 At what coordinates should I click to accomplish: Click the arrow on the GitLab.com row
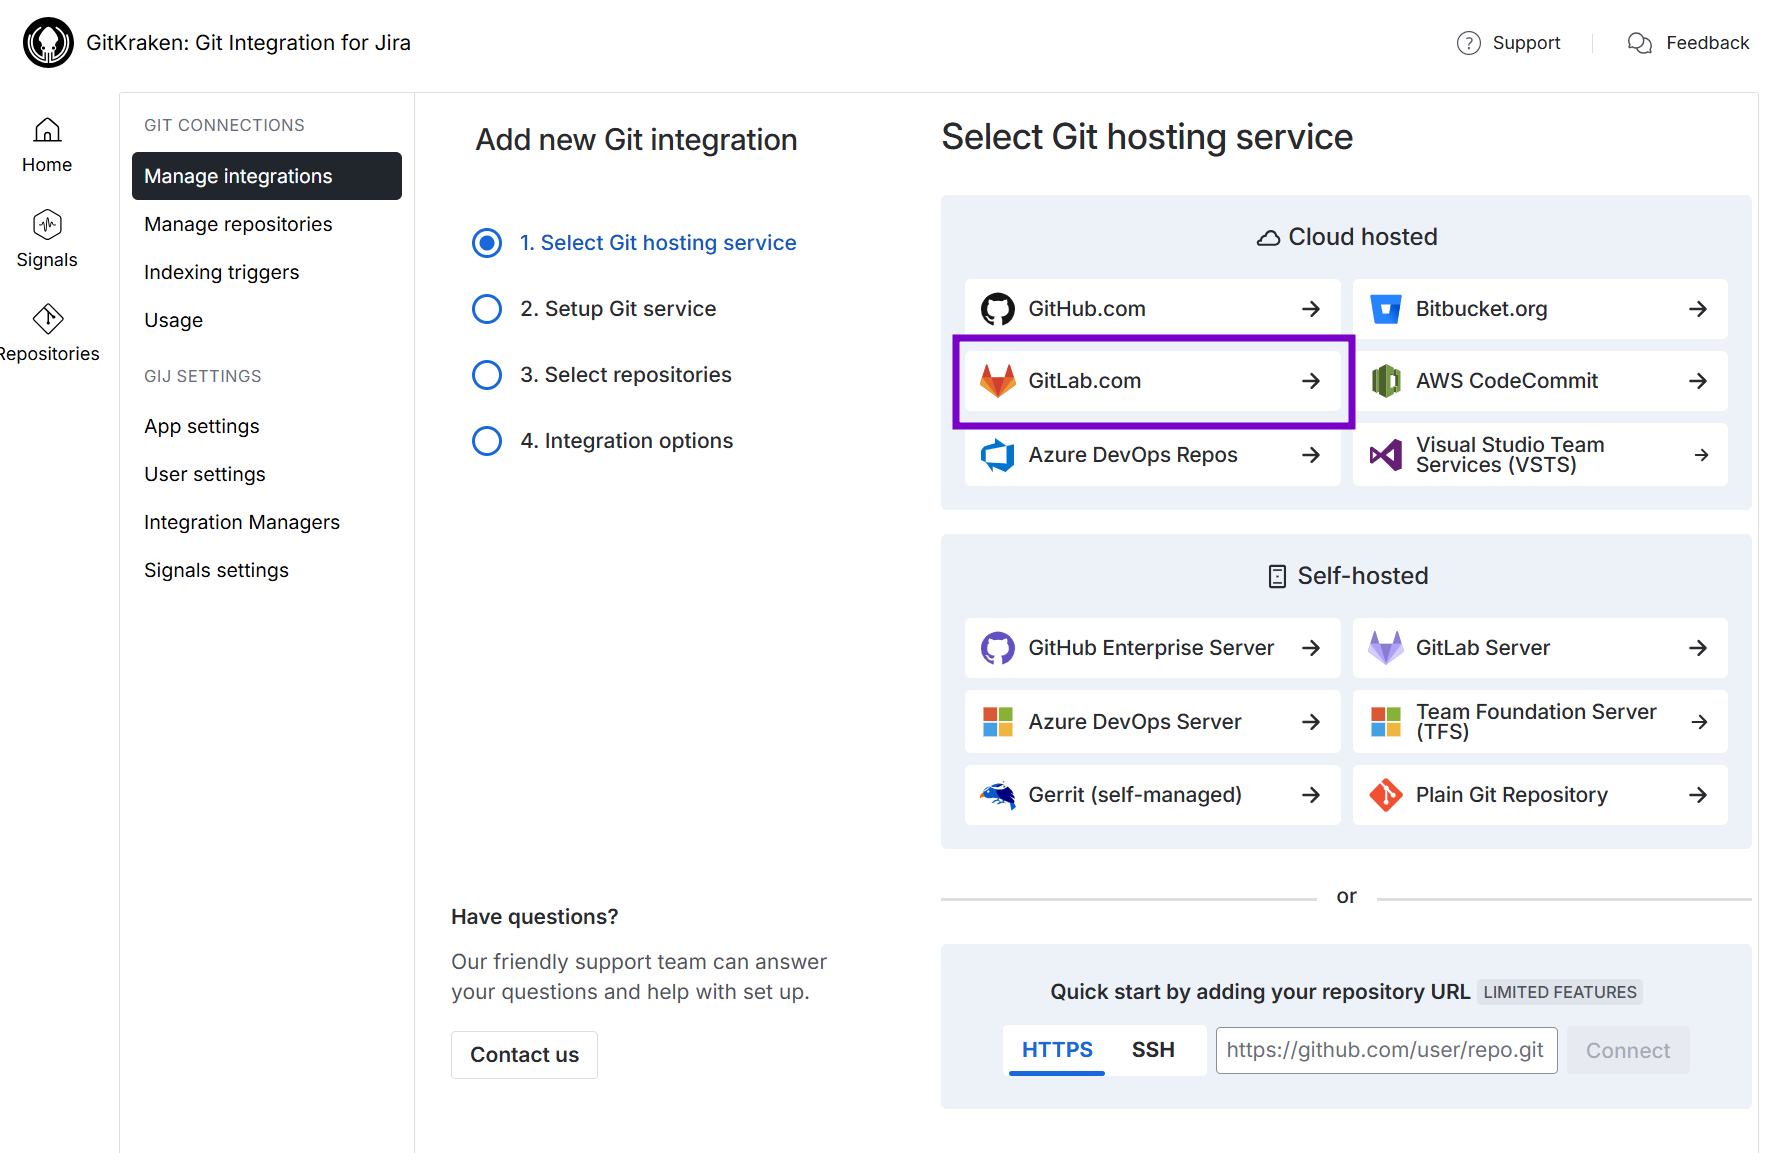click(1311, 381)
